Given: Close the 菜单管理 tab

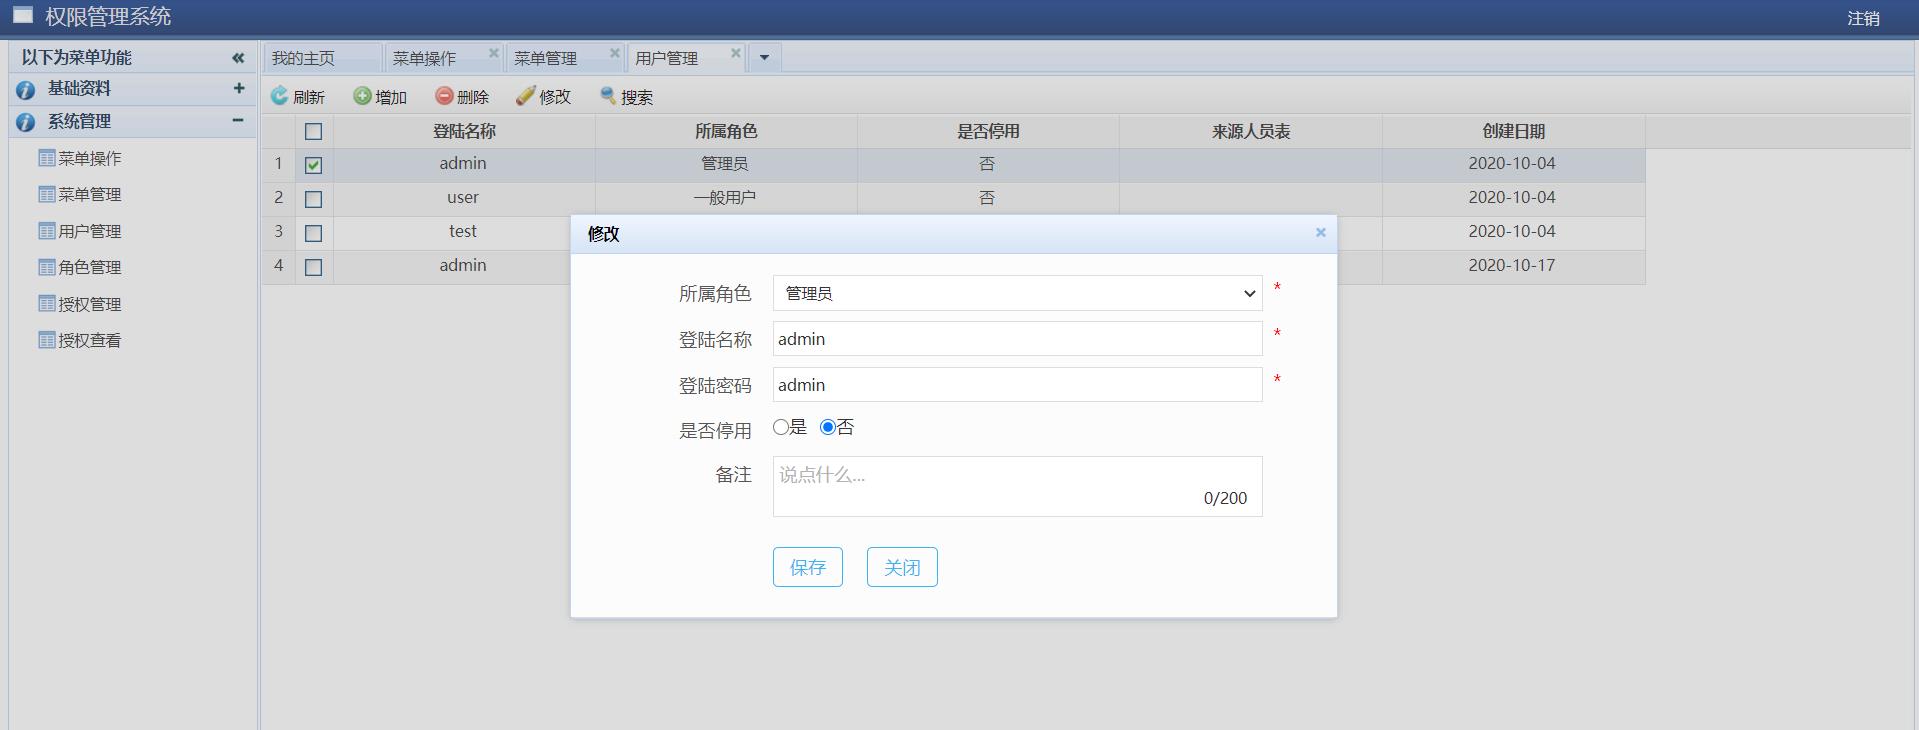Looking at the screenshot, I should tap(615, 53).
